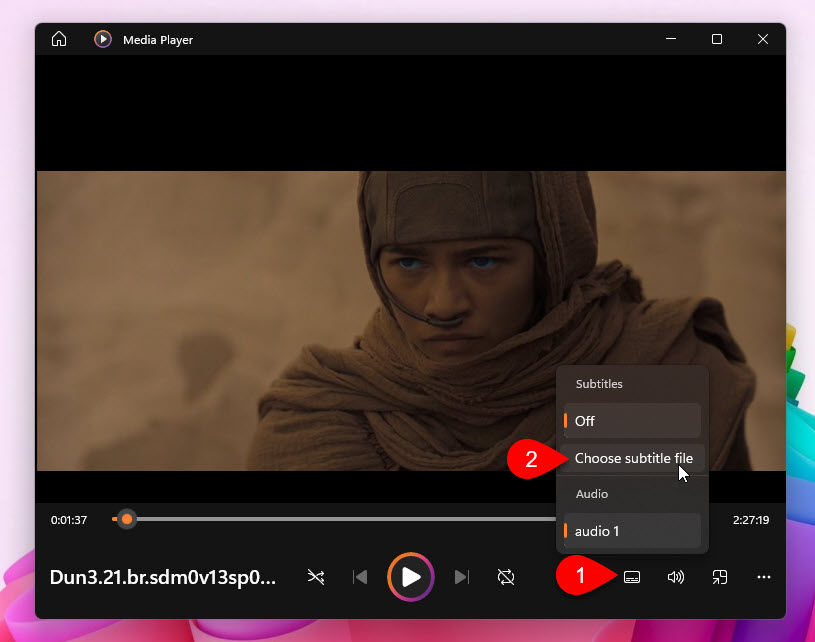The width and height of the screenshot is (815, 642).
Task: Open subtitles and audio menu
Action: click(632, 577)
